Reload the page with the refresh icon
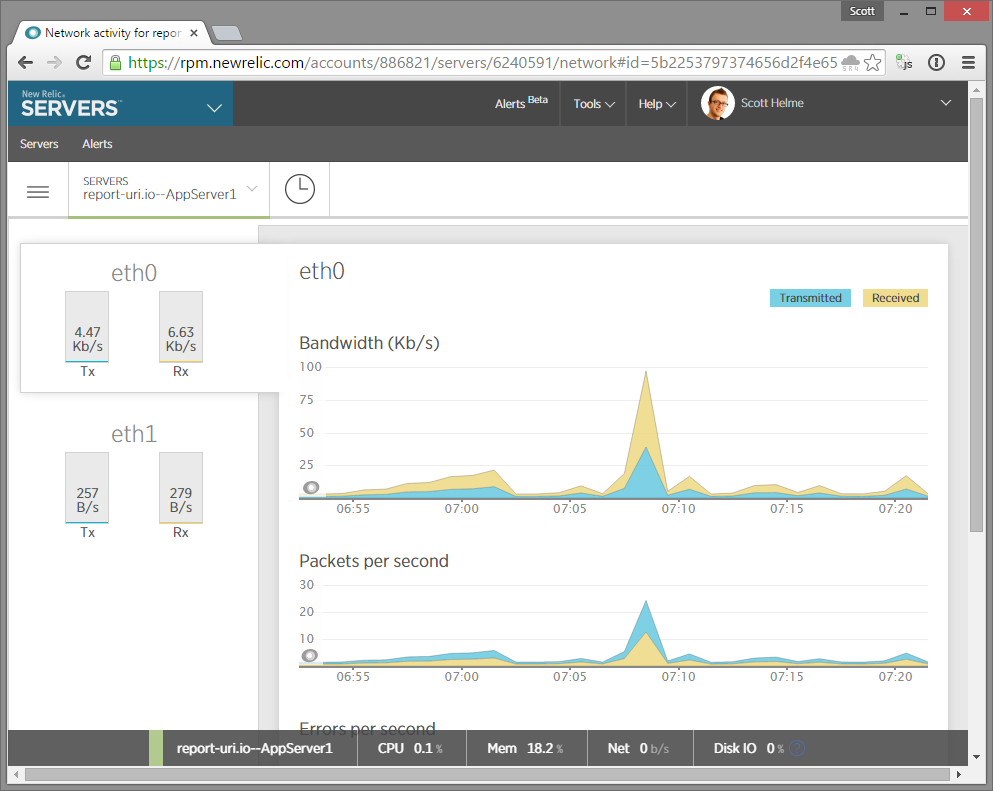The height and width of the screenshot is (791, 993). tap(83, 62)
